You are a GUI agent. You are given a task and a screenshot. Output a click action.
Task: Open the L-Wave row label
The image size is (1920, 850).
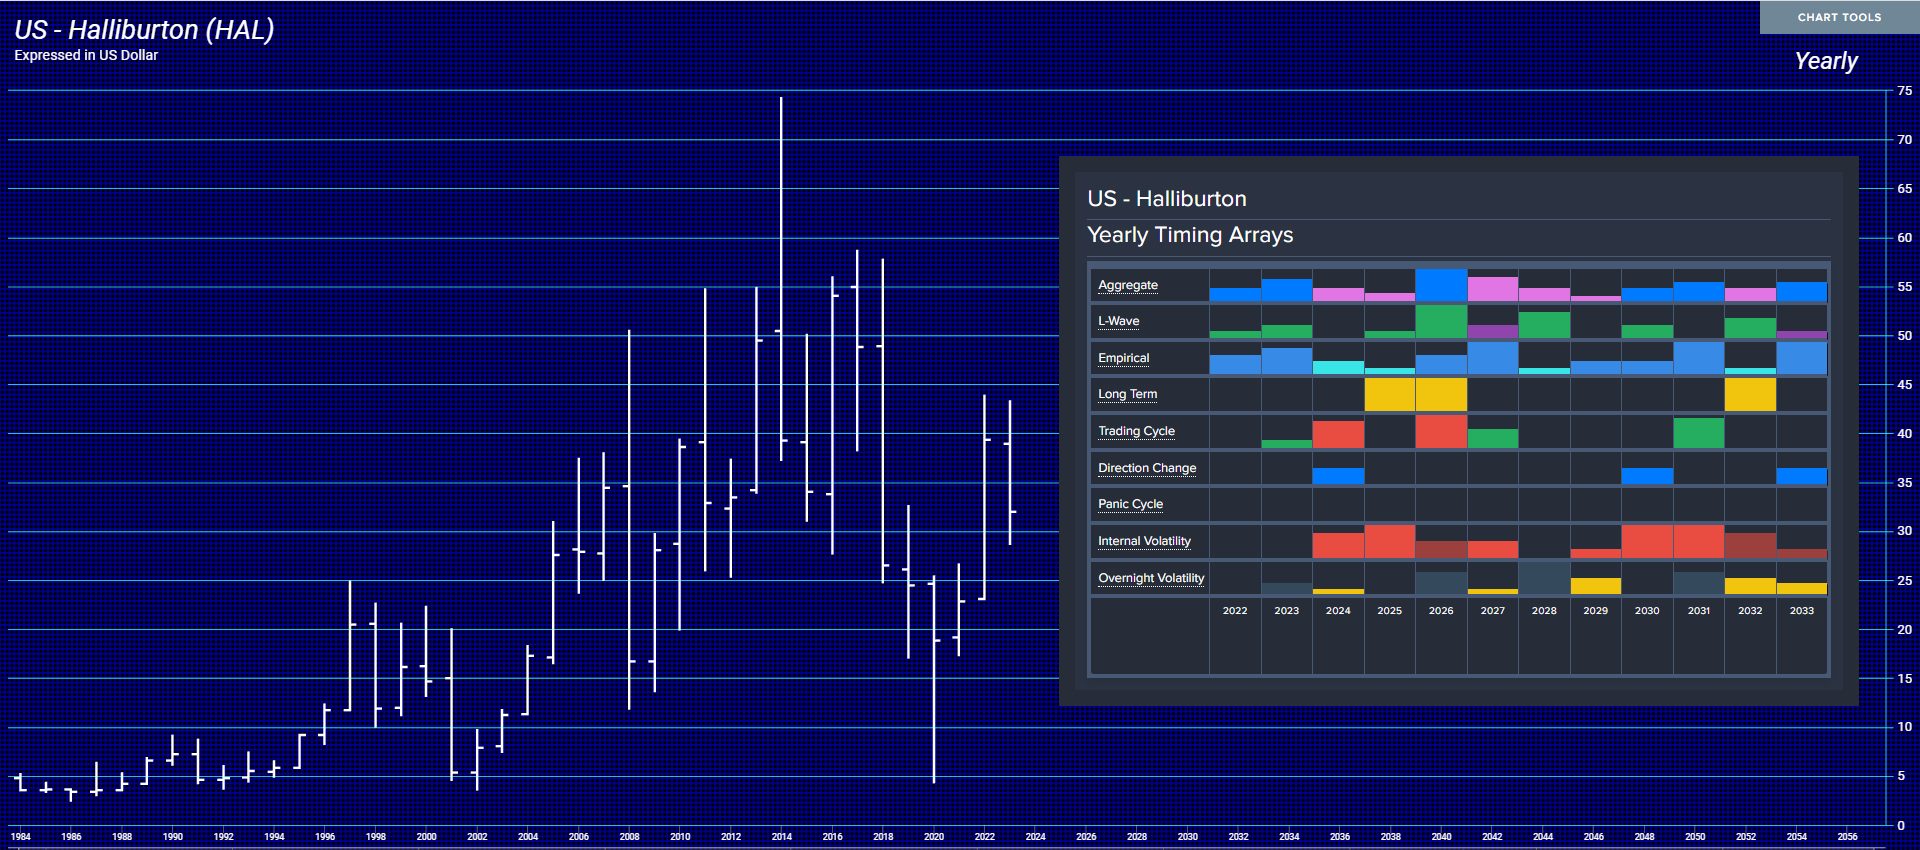click(1119, 321)
